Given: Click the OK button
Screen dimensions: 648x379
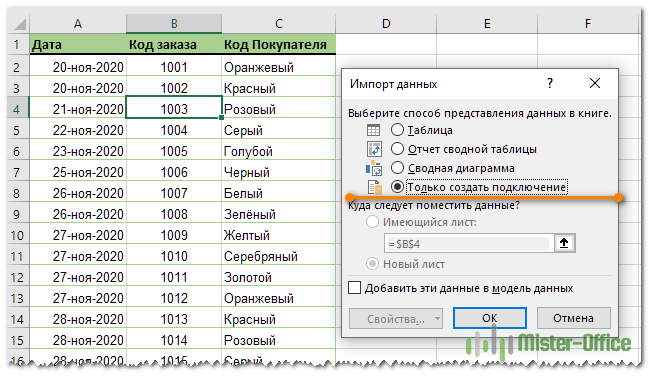Looking at the screenshot, I should 490,318.
